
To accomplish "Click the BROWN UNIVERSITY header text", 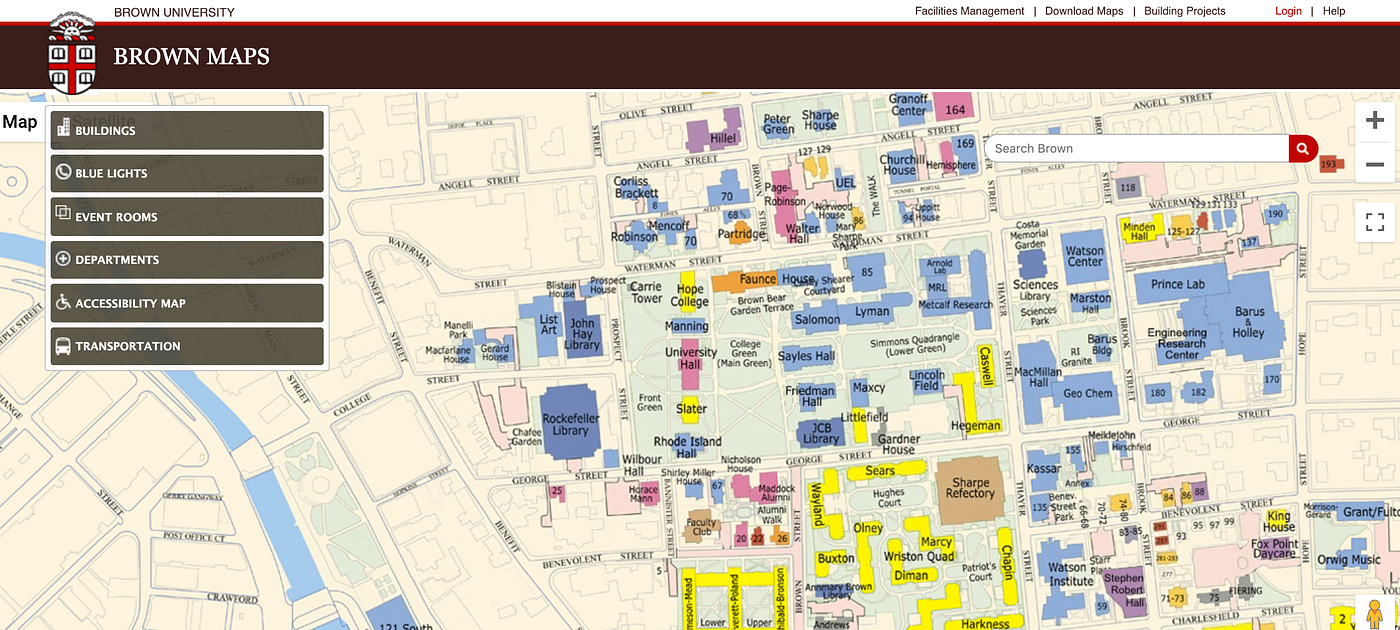I will tap(174, 12).
